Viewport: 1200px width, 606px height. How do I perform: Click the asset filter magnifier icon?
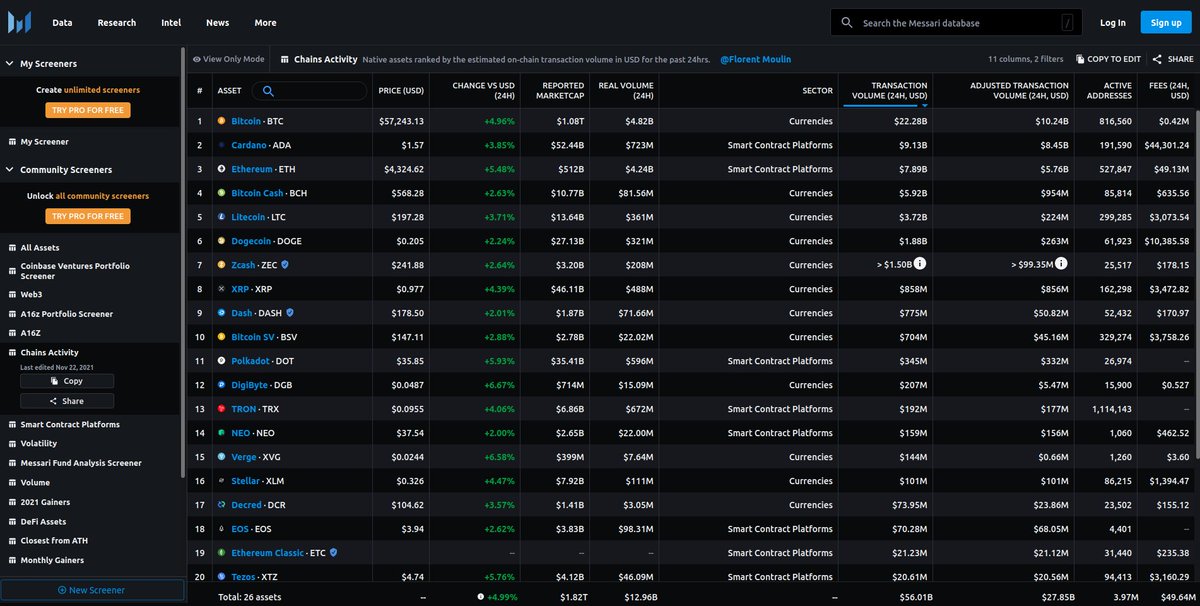tap(268, 91)
